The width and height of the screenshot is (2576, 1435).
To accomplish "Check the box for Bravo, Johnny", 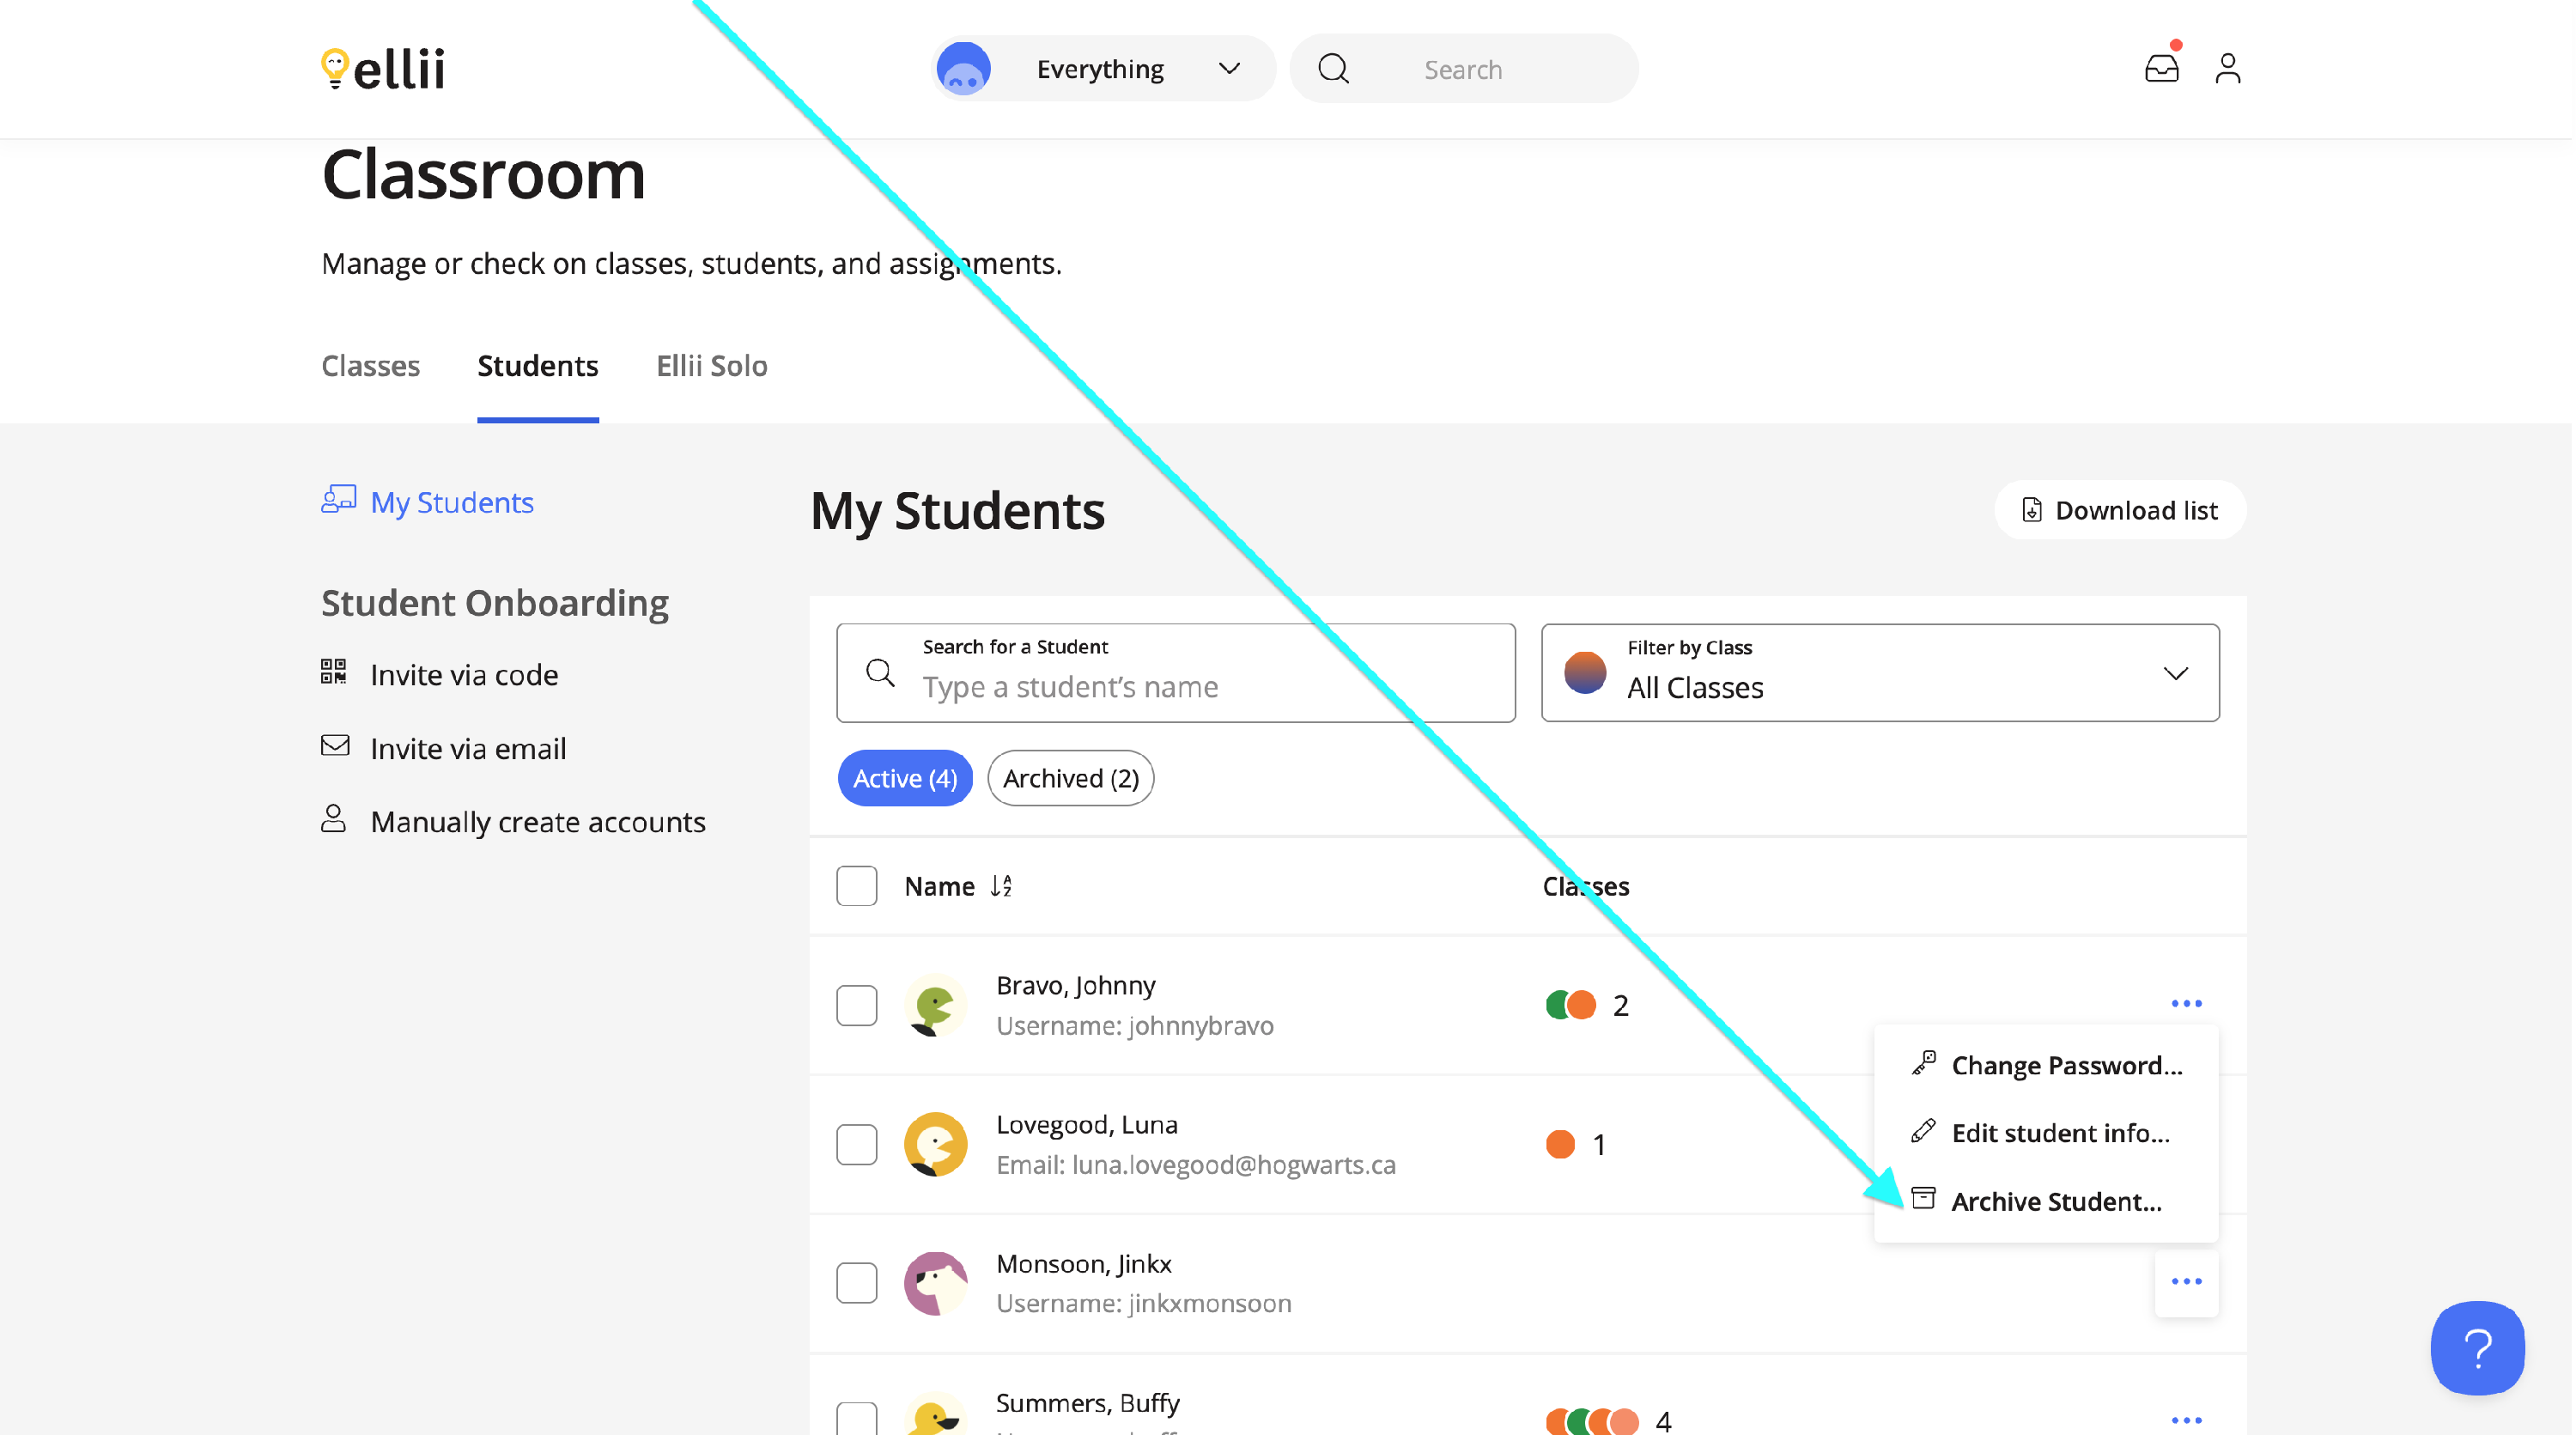I will tap(856, 1005).
